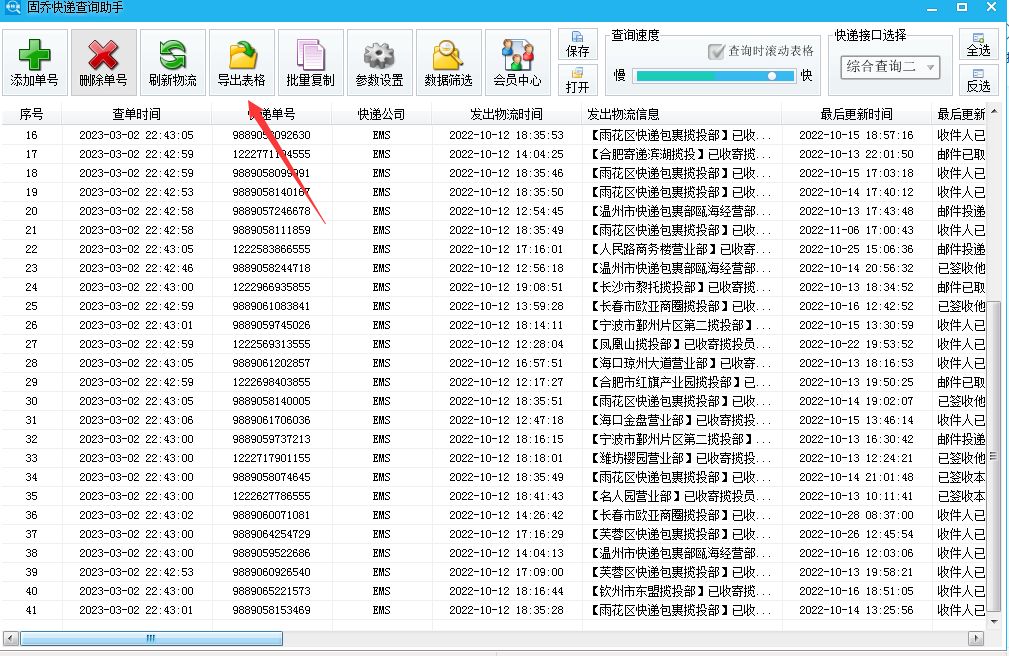Sort by 最后更新时间 column header
The width and height of the screenshot is (1009, 656).
(x=856, y=114)
